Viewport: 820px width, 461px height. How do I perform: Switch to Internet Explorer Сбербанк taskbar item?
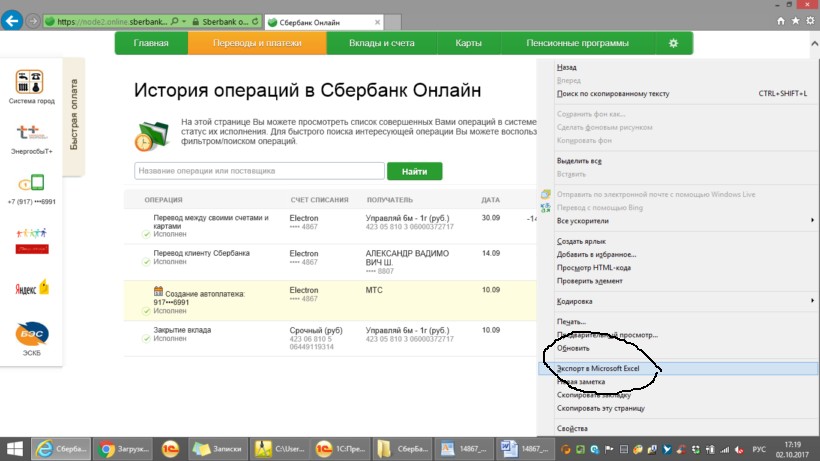point(62,448)
